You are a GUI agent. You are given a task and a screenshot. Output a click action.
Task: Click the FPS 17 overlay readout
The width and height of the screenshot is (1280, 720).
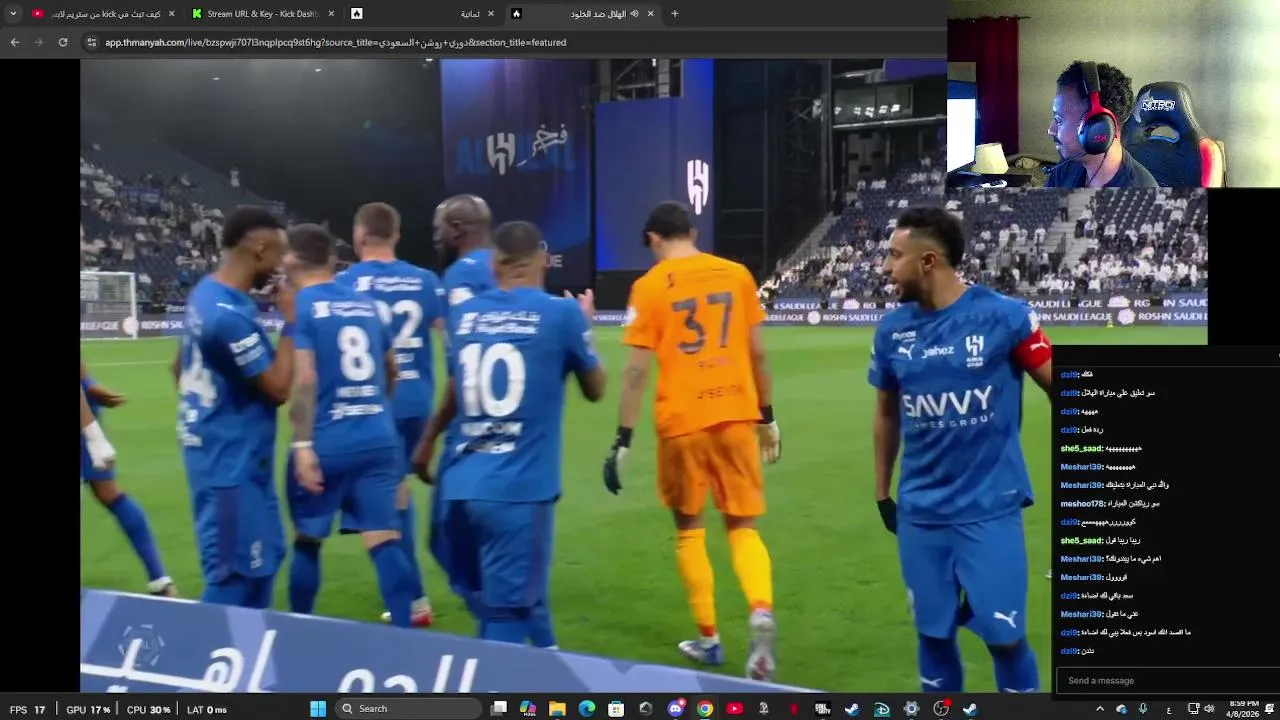[x=28, y=710]
